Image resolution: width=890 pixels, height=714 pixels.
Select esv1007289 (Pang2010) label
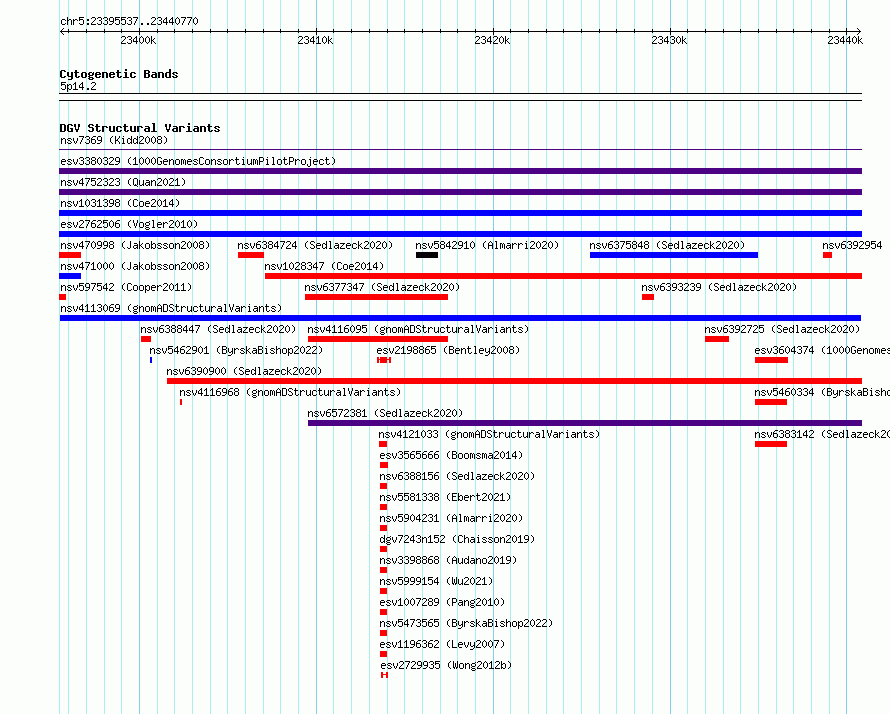[x=442, y=602]
